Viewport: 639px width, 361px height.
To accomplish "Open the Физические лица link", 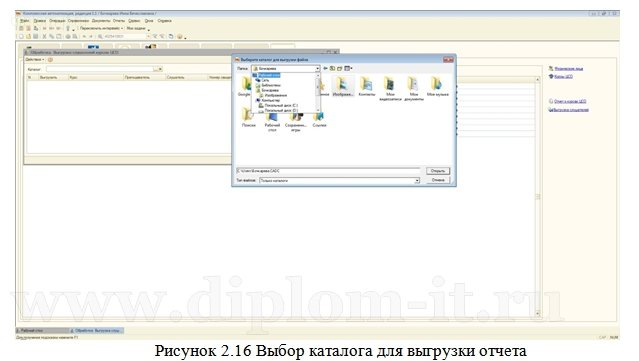I will tap(568, 69).
